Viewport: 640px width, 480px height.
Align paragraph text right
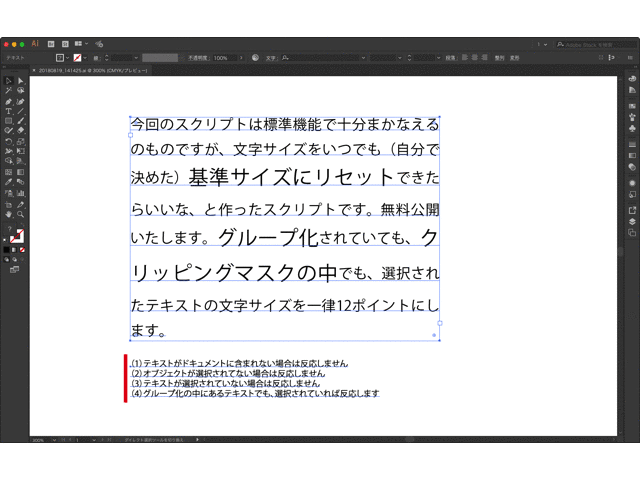pyautogui.click(x=484, y=58)
